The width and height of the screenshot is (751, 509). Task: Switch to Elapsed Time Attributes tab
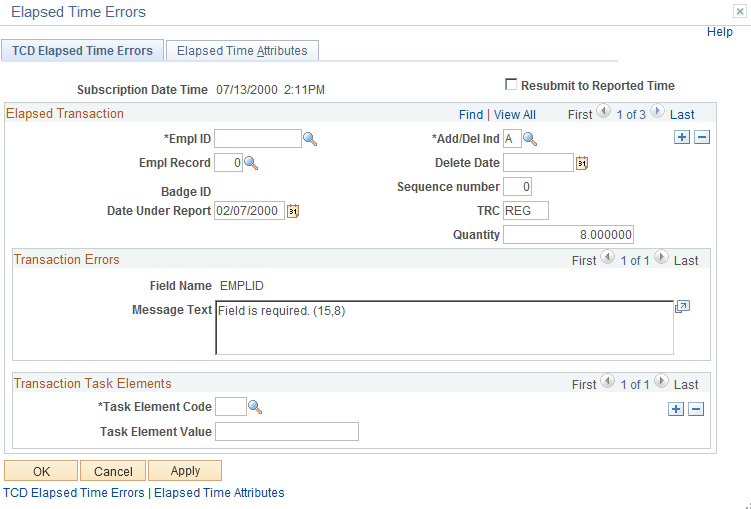[242, 51]
